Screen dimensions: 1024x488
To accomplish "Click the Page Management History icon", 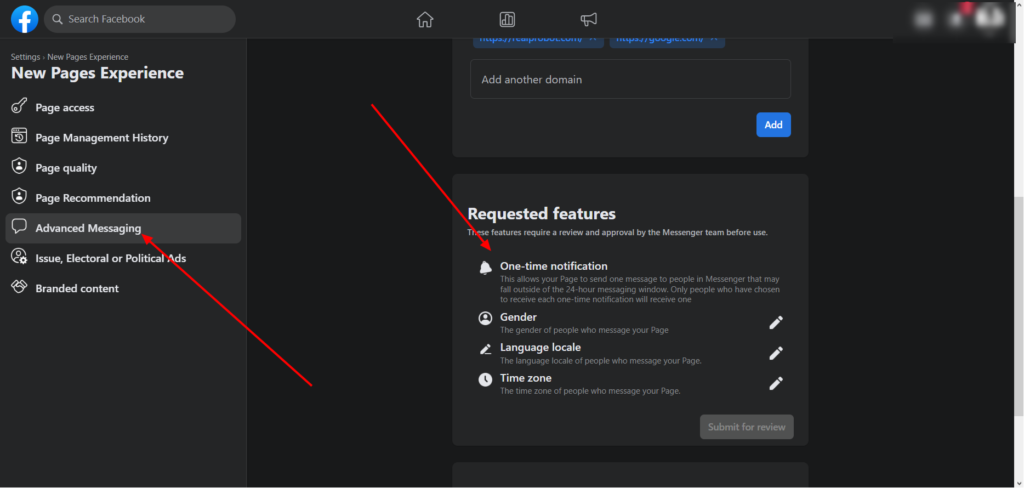I will [19, 137].
